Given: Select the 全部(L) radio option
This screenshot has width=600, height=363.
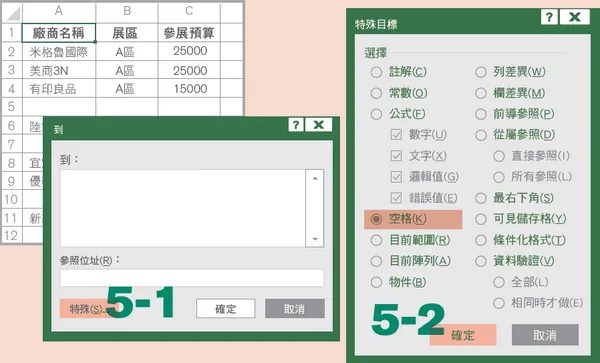Looking at the screenshot, I should (499, 282).
